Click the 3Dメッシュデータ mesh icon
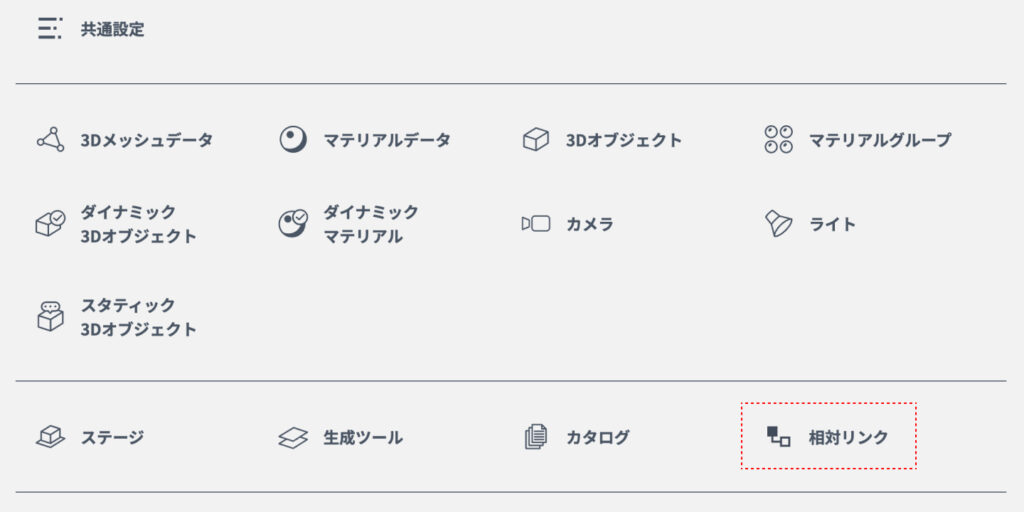 coord(50,140)
